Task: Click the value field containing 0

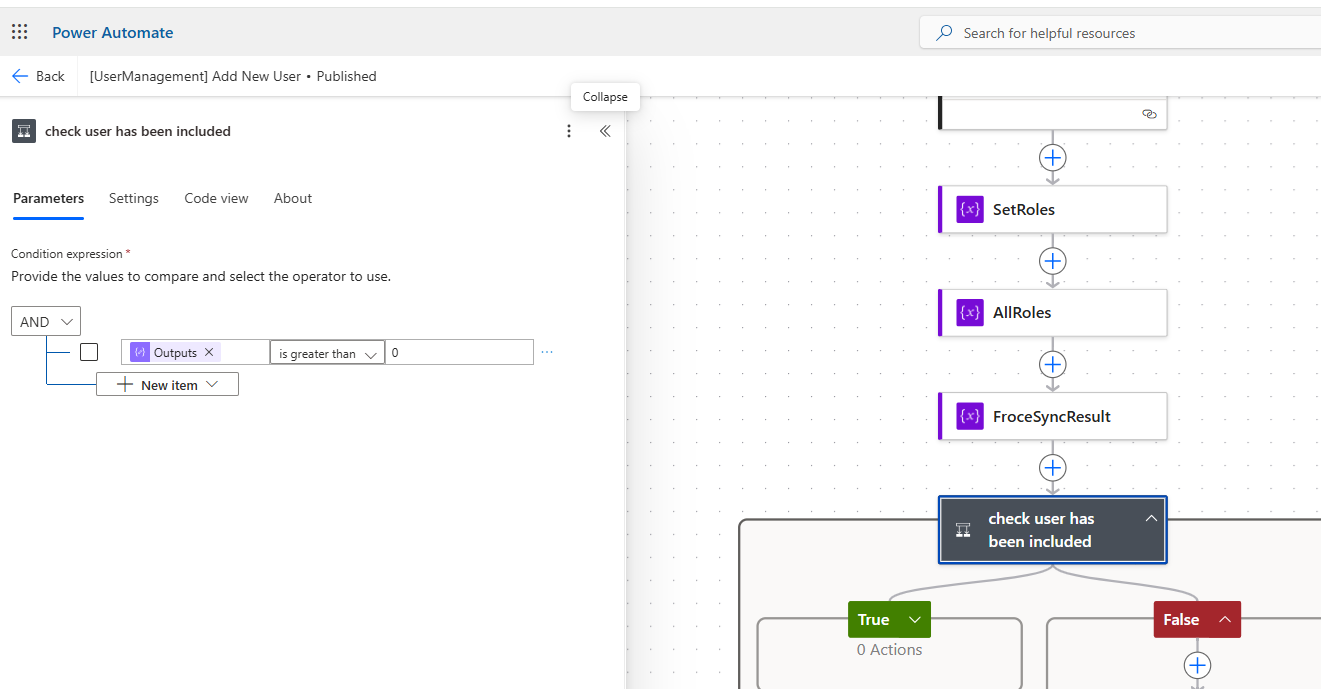Action: click(x=459, y=352)
